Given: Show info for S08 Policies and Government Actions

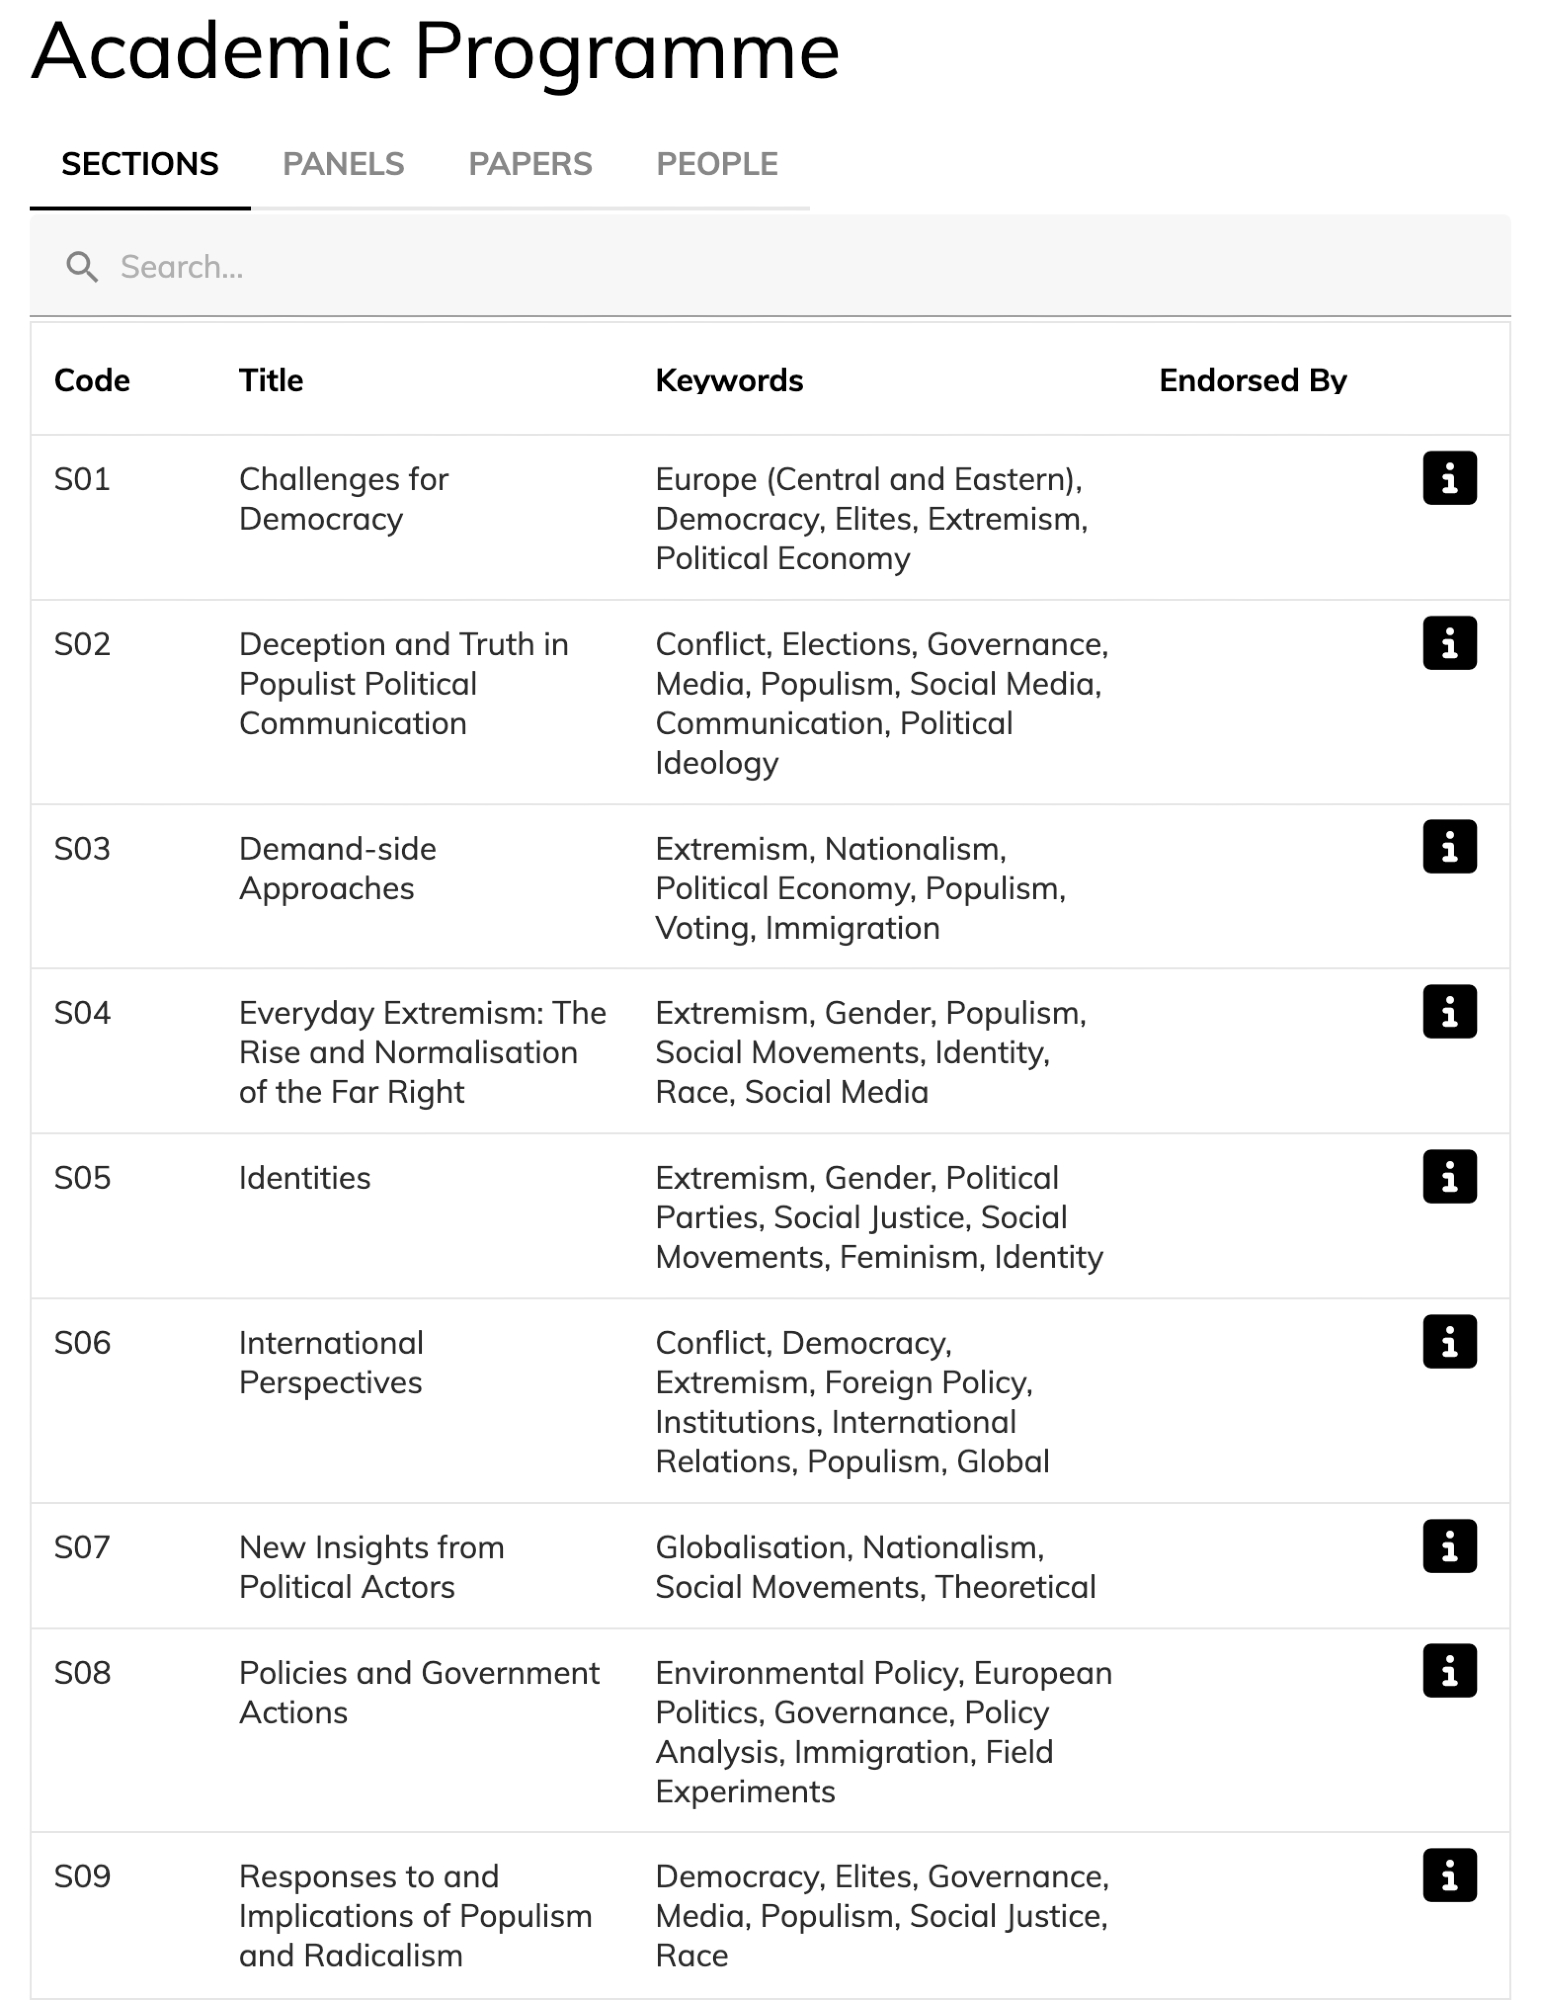Looking at the screenshot, I should [x=1449, y=1672].
